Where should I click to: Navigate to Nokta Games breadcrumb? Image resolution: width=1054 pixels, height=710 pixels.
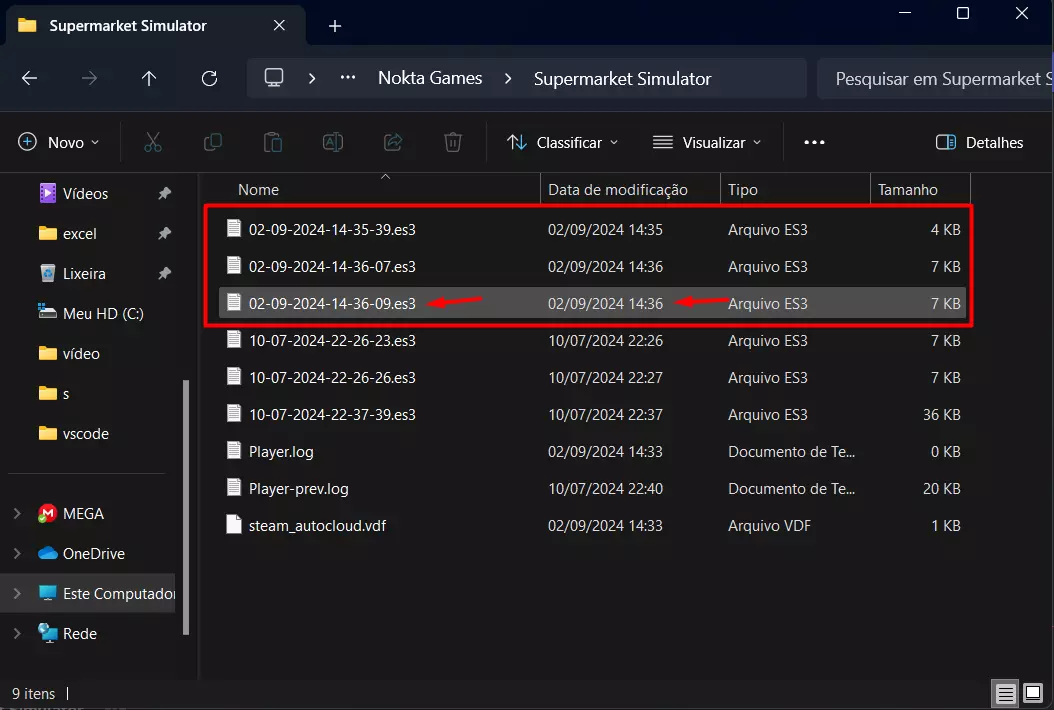coord(430,78)
